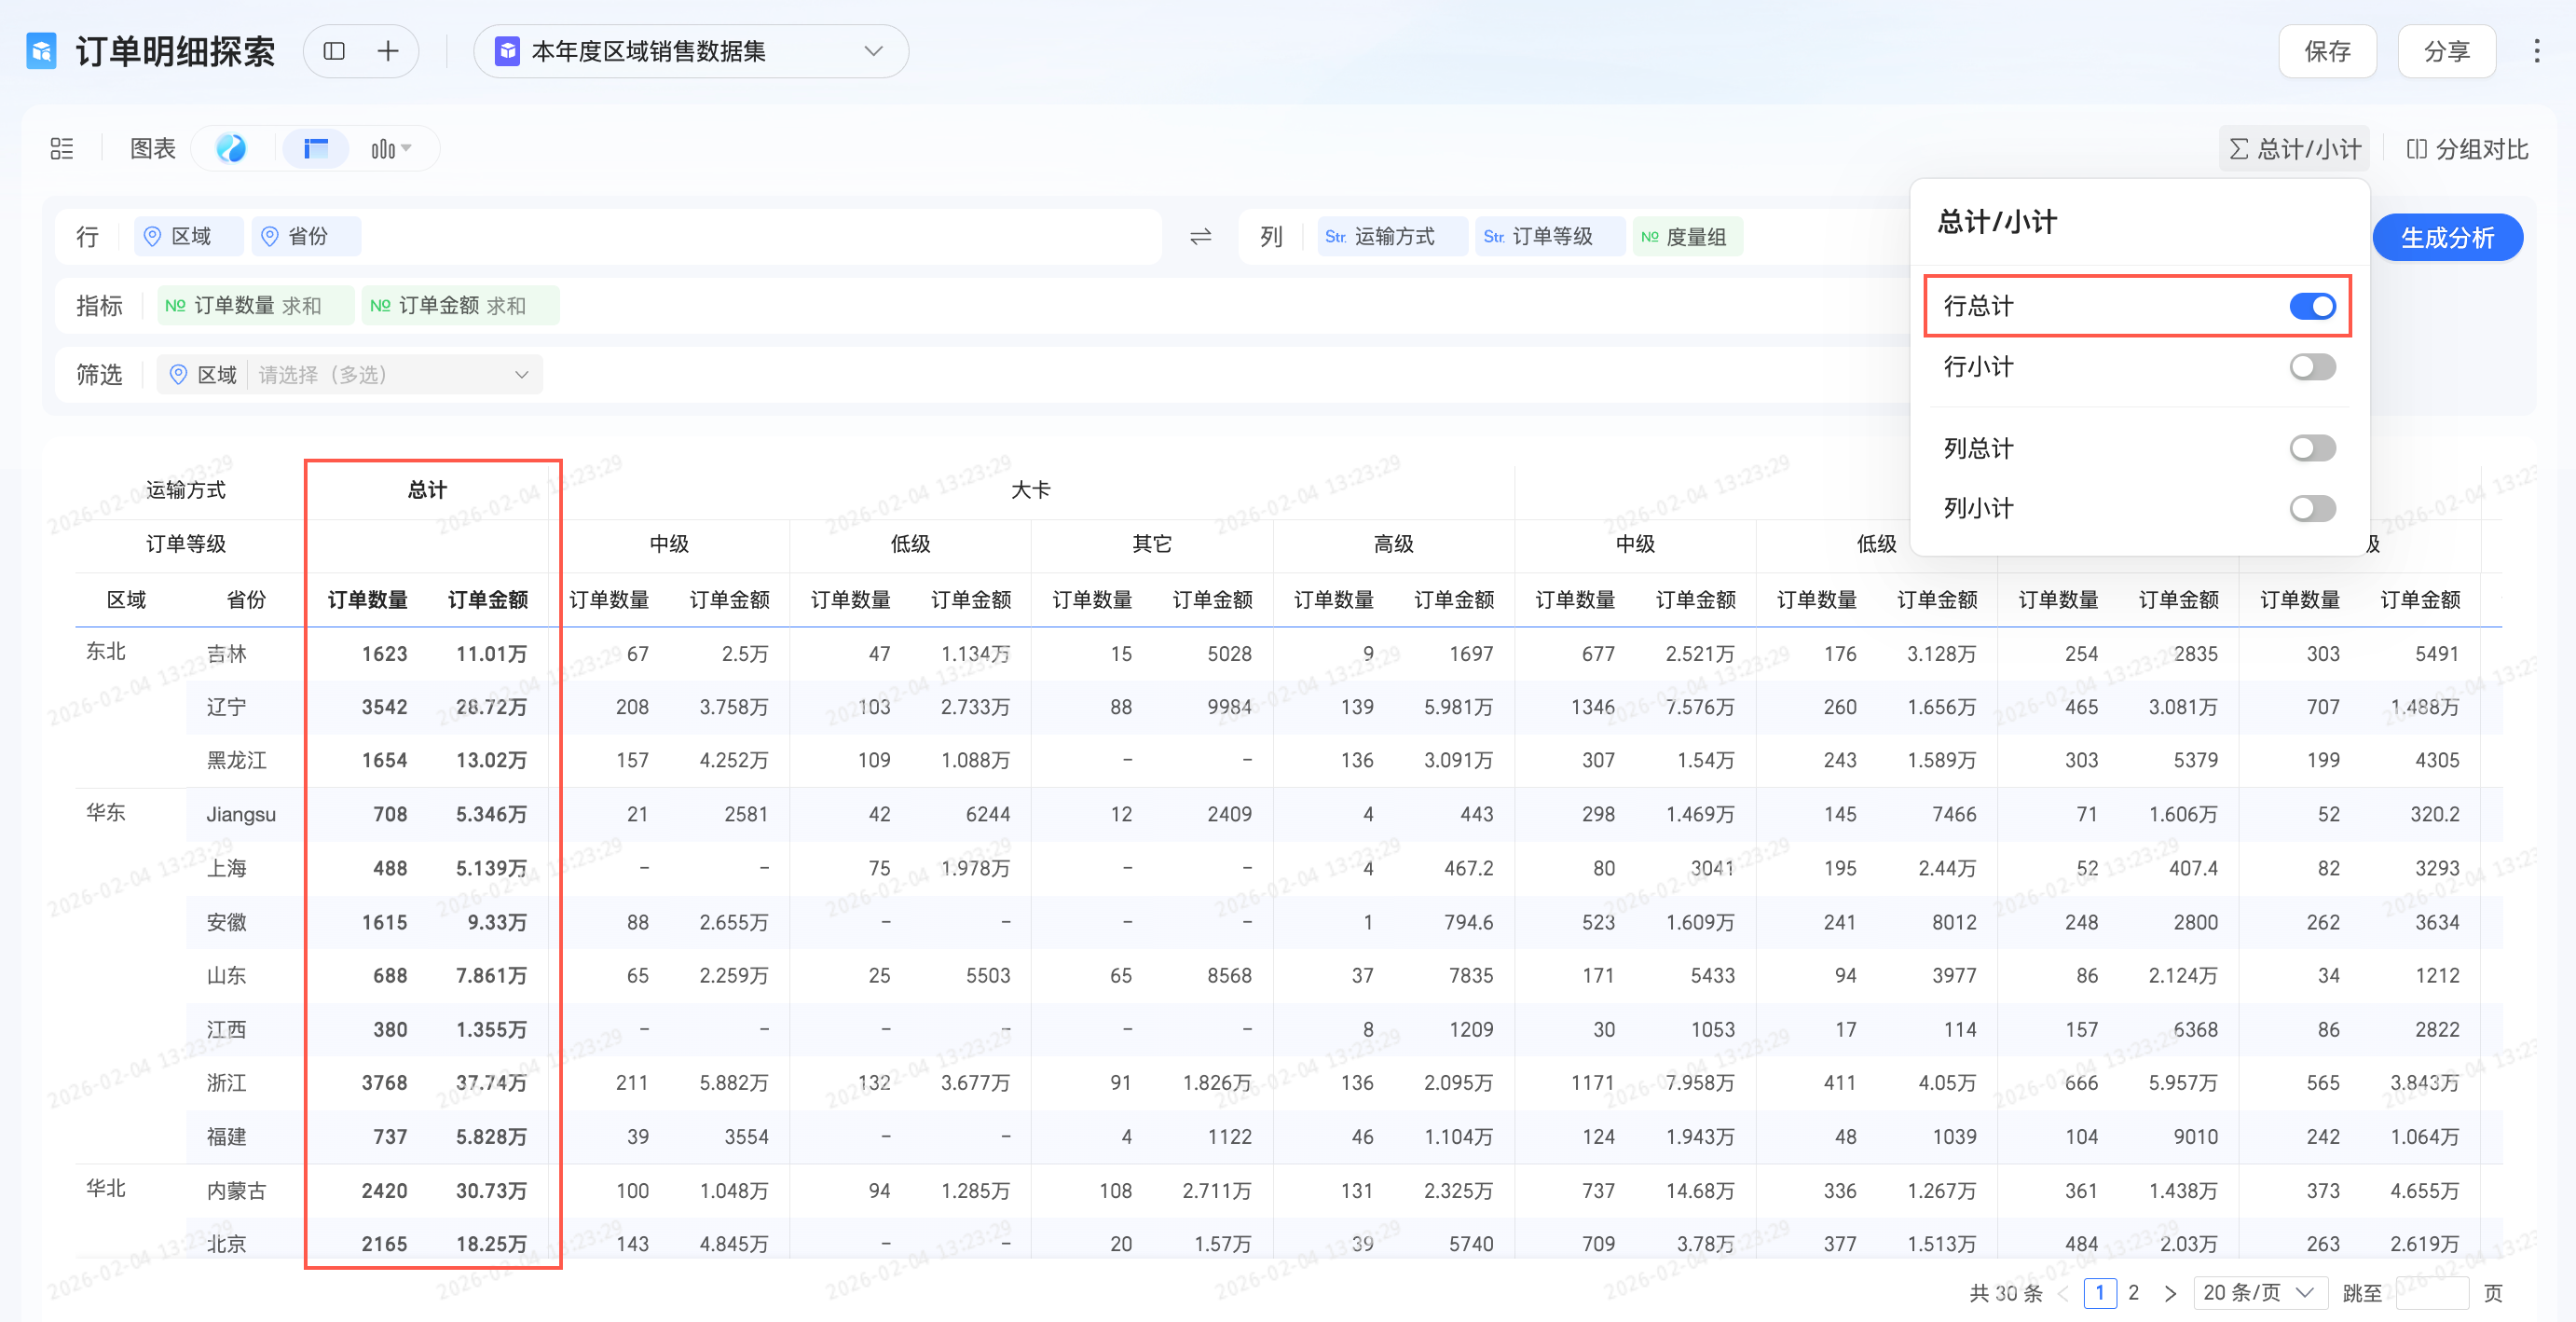Viewport: 2576px width, 1322px height.
Task: Enable the 列总计 toggle
Action: [2311, 448]
